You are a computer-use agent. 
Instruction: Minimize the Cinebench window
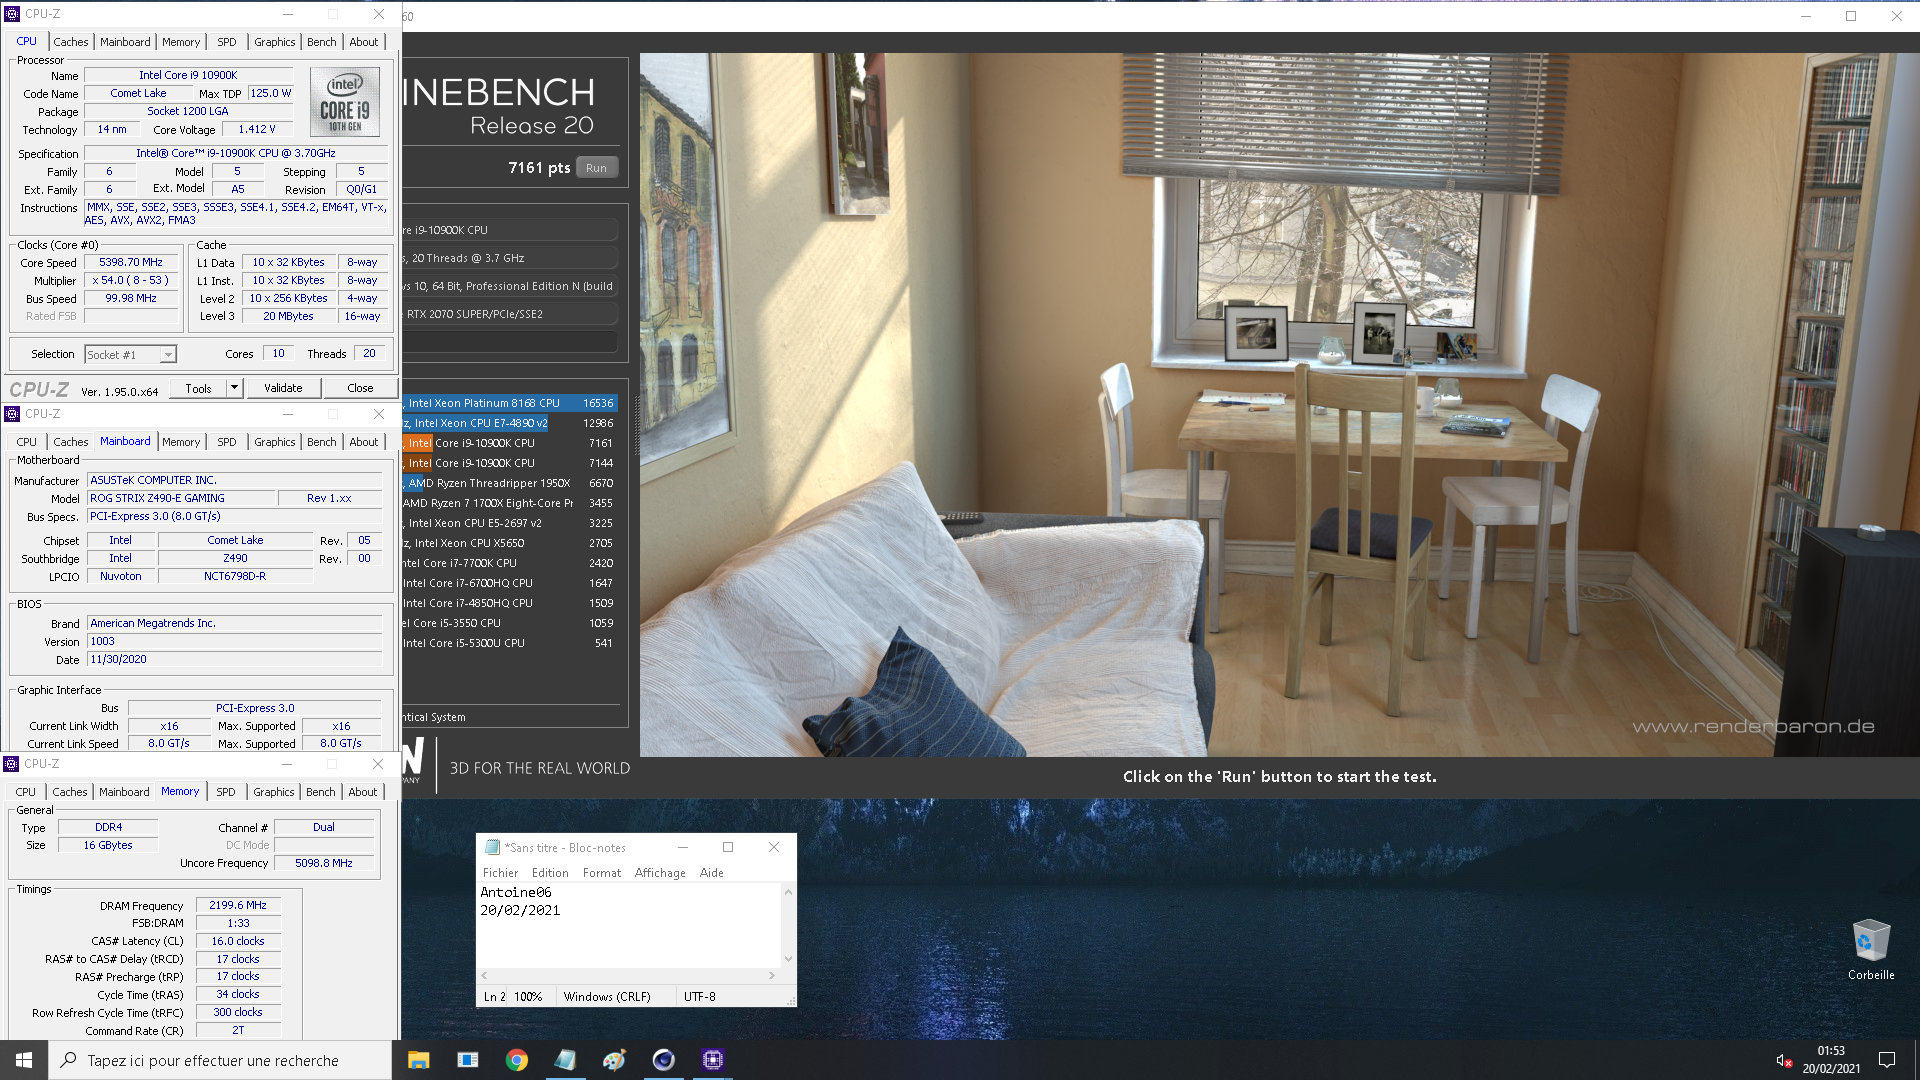1806,16
